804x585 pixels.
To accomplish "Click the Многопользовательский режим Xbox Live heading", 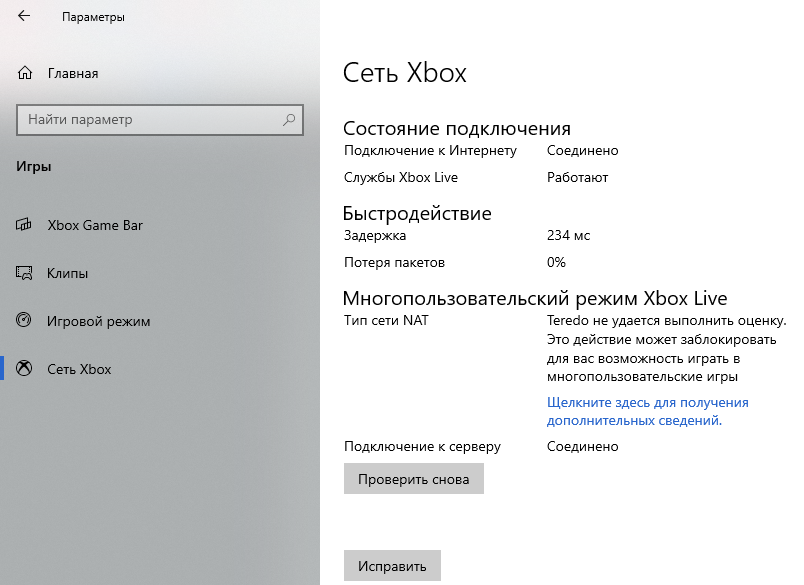I will coord(535,298).
